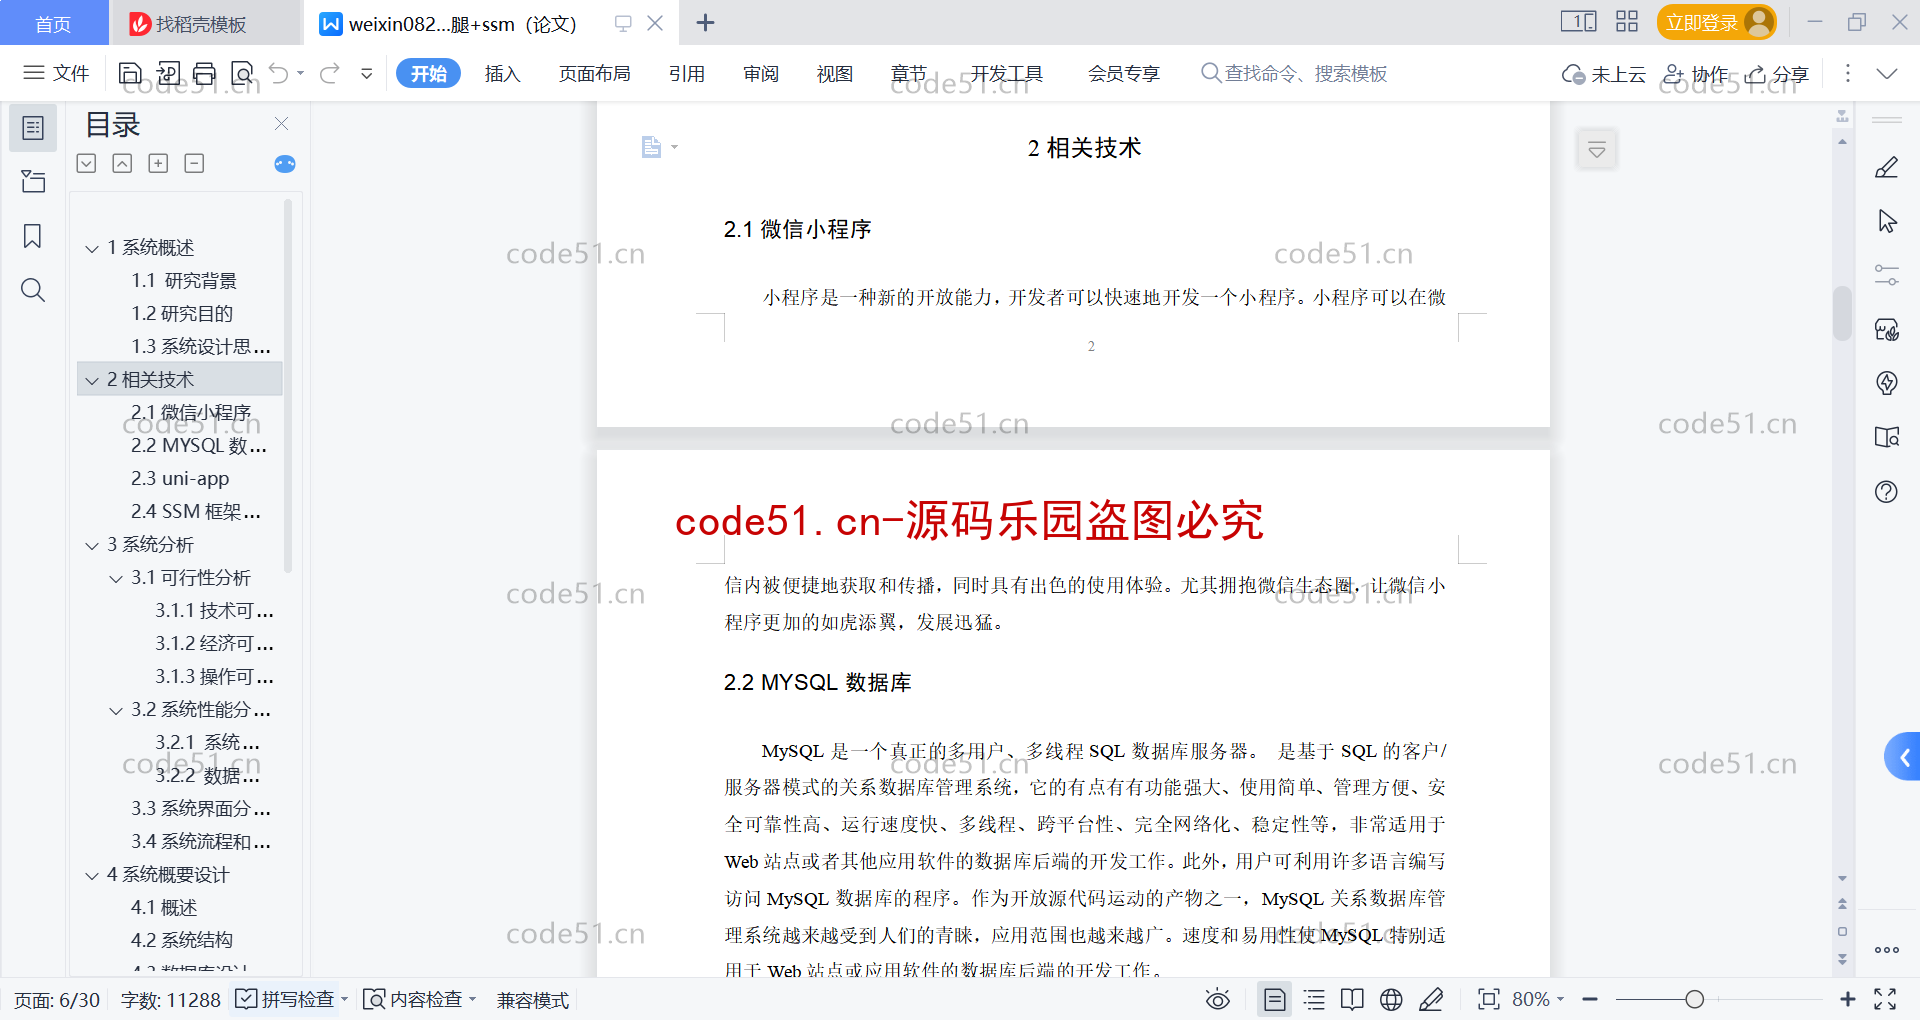Switch to the 插入 ribbon tab
This screenshot has height=1020, width=1920.
tap(502, 73)
